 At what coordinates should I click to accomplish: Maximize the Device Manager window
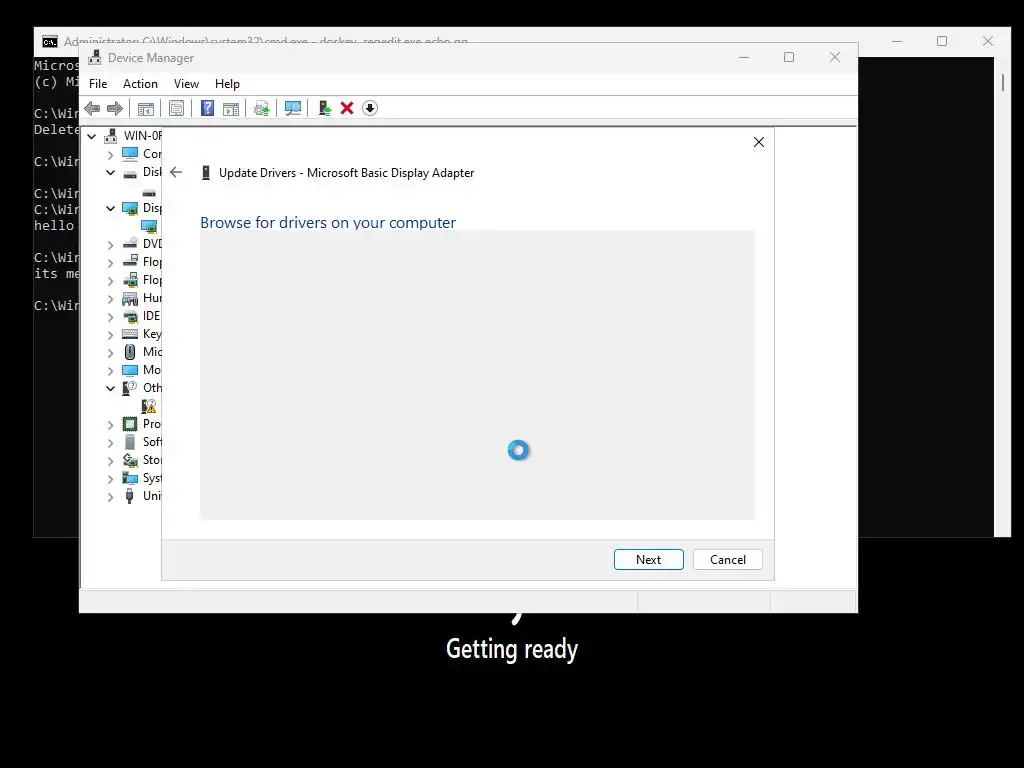point(789,57)
